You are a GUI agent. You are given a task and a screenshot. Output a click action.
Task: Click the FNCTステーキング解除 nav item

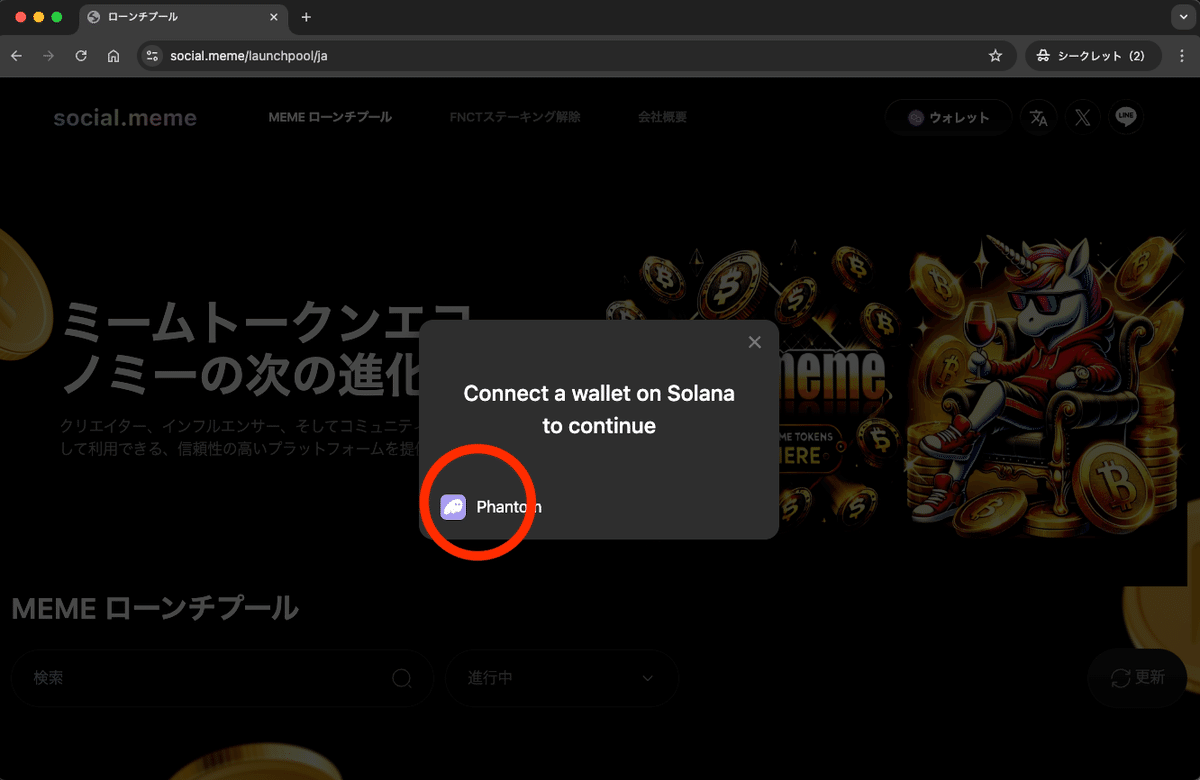514,117
